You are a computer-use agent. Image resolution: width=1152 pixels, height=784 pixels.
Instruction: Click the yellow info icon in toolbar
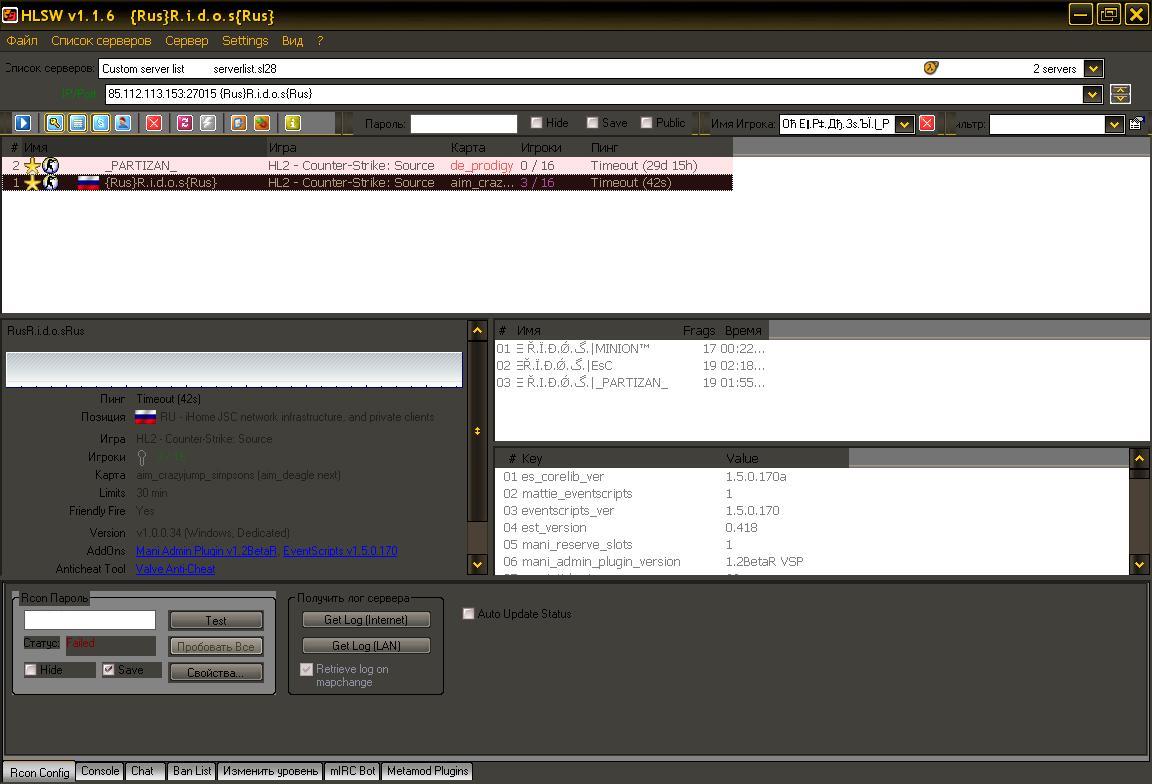293,123
